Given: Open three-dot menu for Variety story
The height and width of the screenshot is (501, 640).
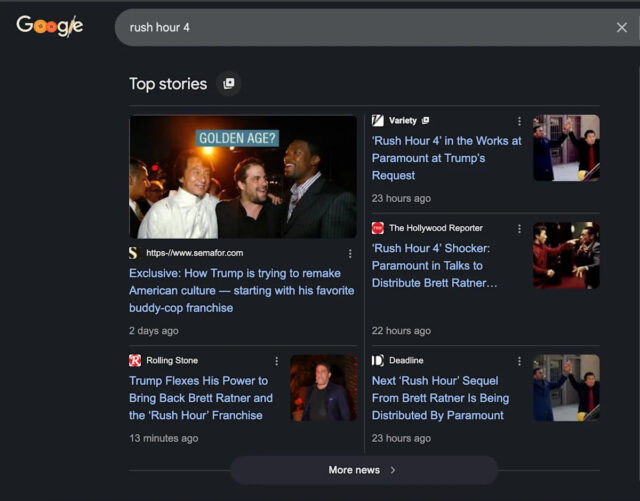Looking at the screenshot, I should point(519,121).
